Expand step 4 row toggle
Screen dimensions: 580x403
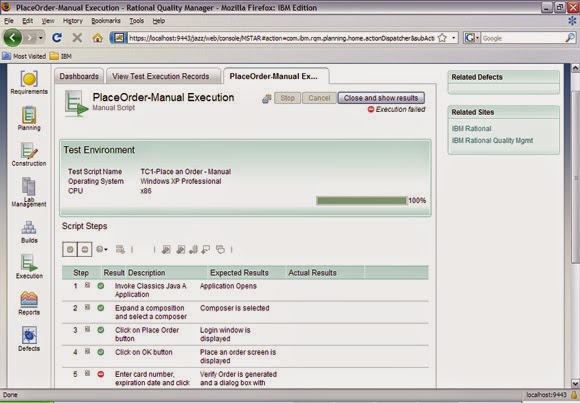[x=87, y=351]
